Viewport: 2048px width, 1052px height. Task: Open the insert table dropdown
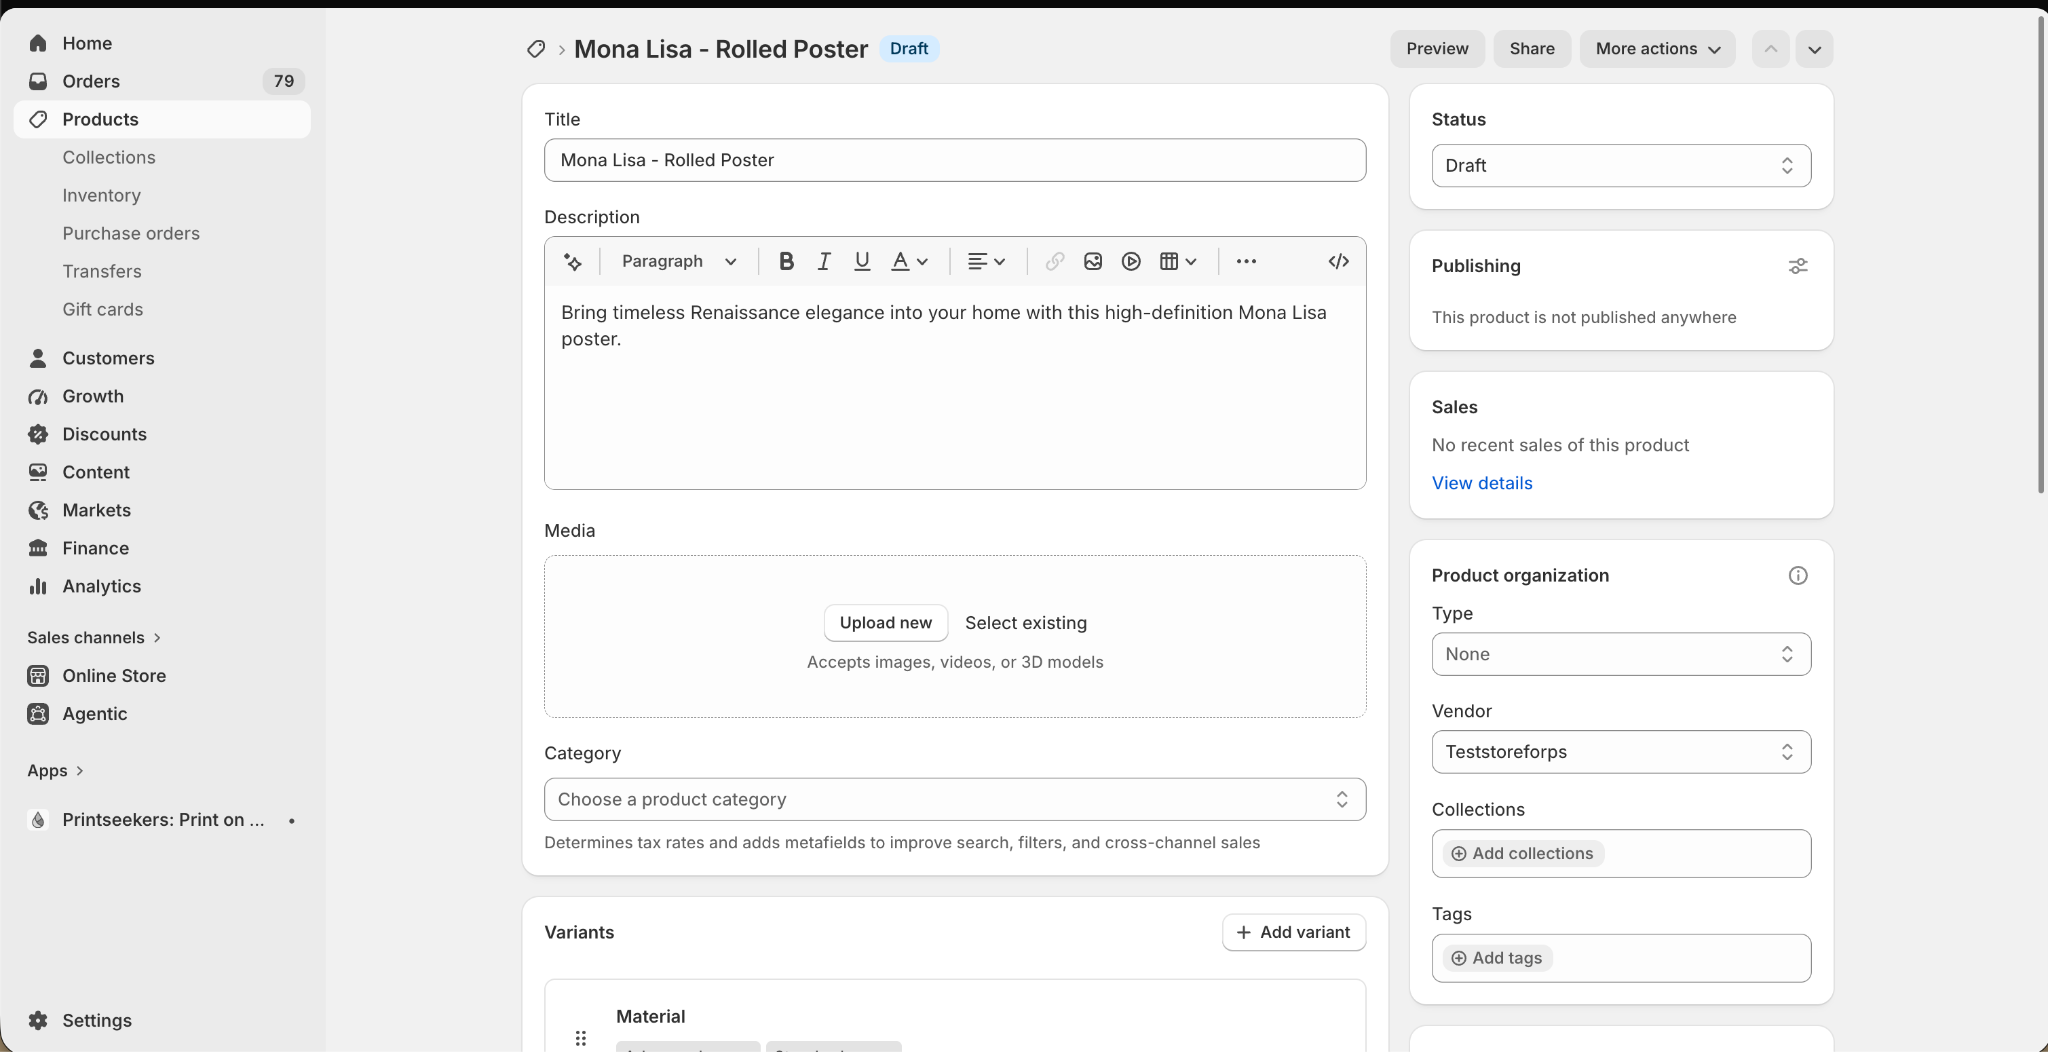1178,261
